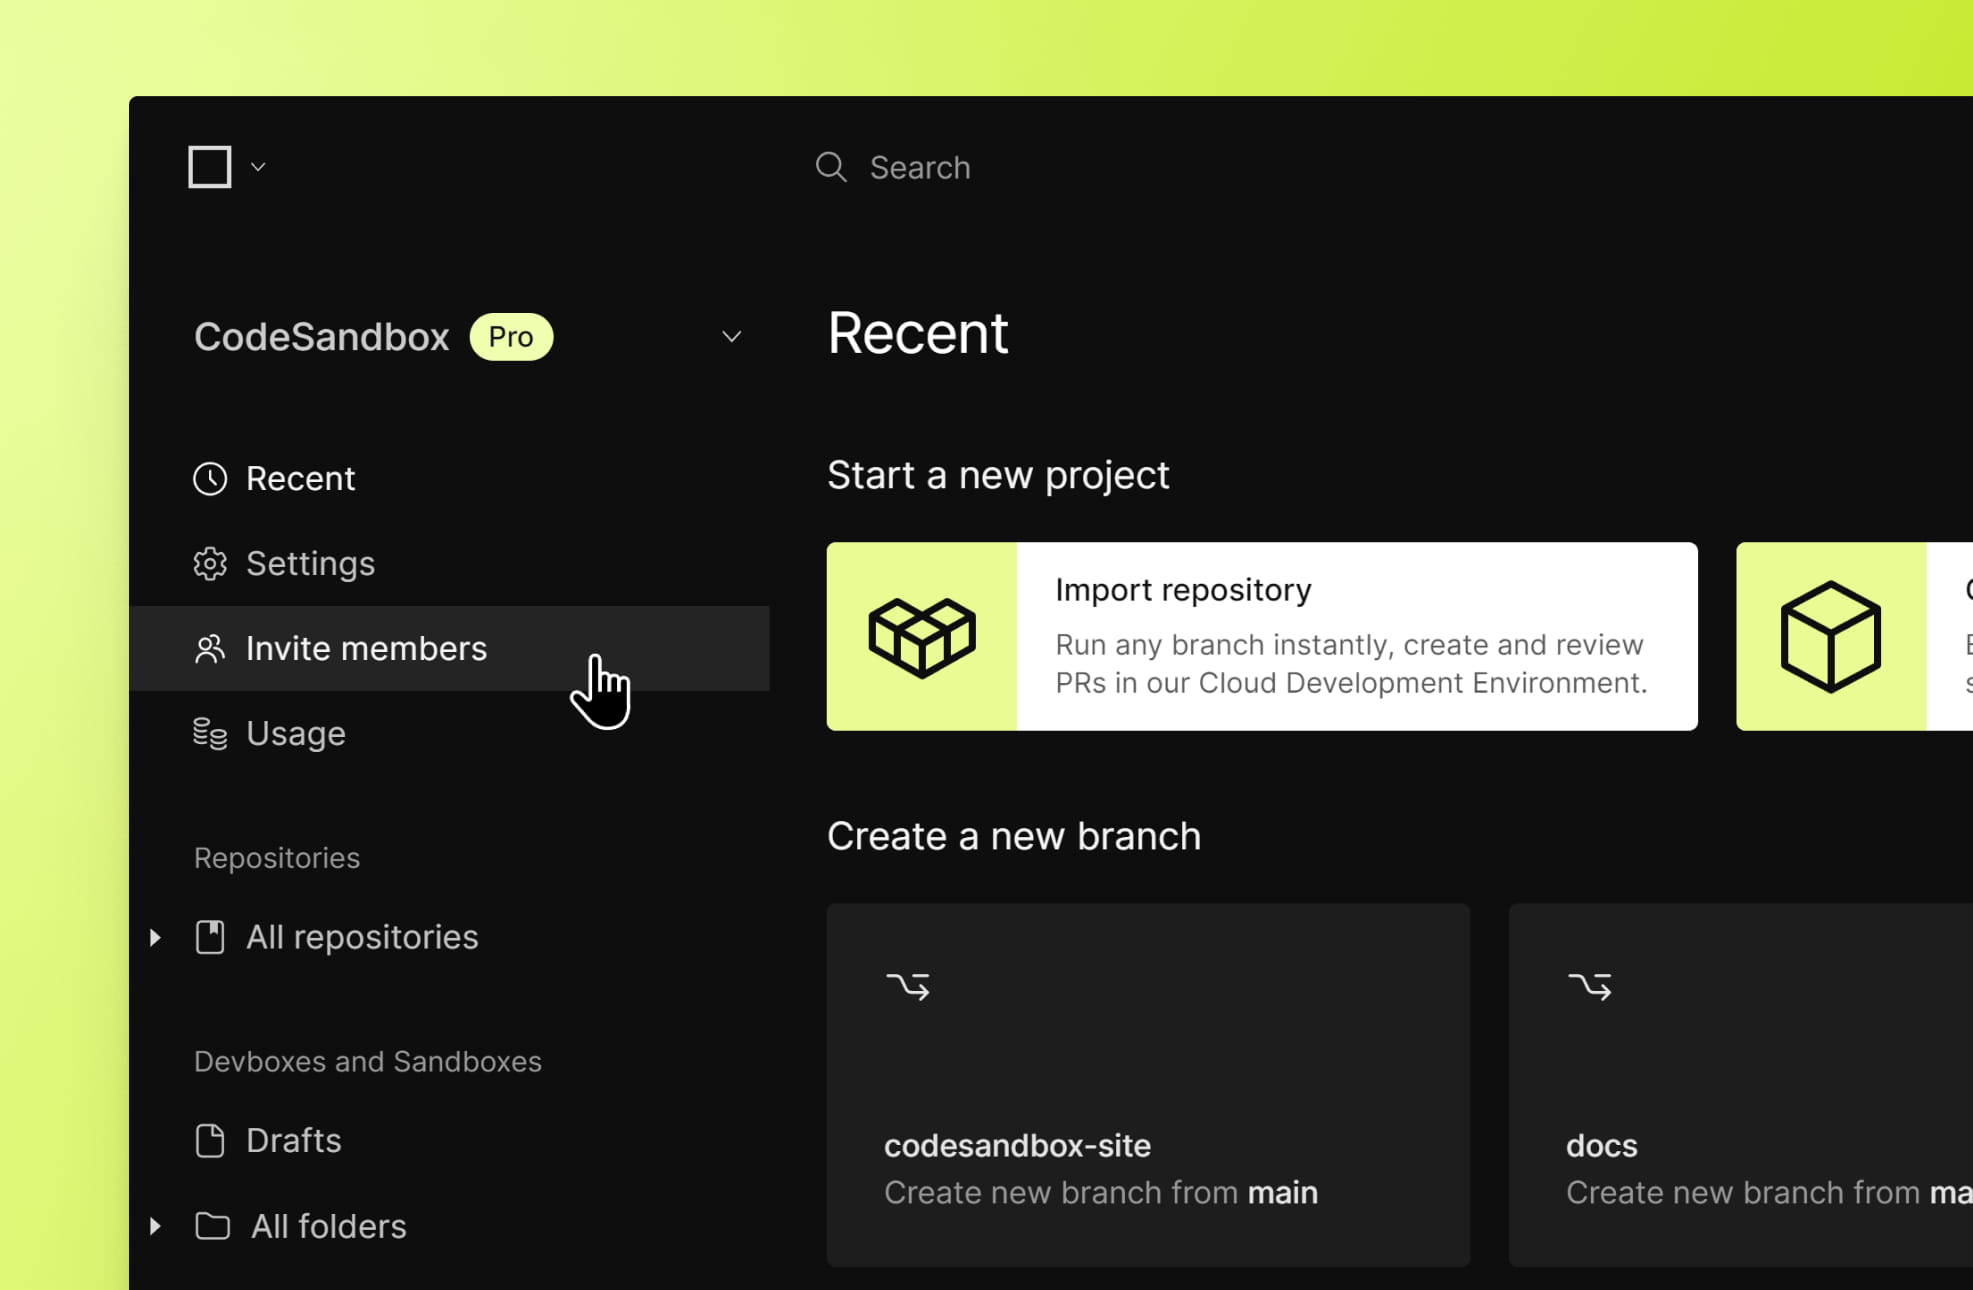The width and height of the screenshot is (1973, 1290).
Task: Expand the All folders tree item
Action: [156, 1226]
